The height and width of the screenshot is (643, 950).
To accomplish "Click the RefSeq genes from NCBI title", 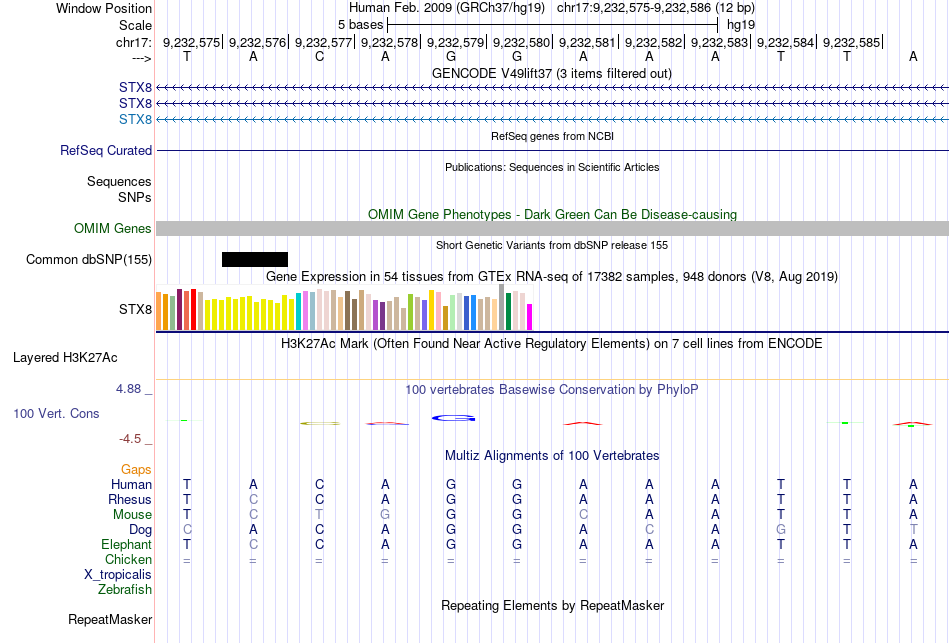I will (x=552, y=136).
